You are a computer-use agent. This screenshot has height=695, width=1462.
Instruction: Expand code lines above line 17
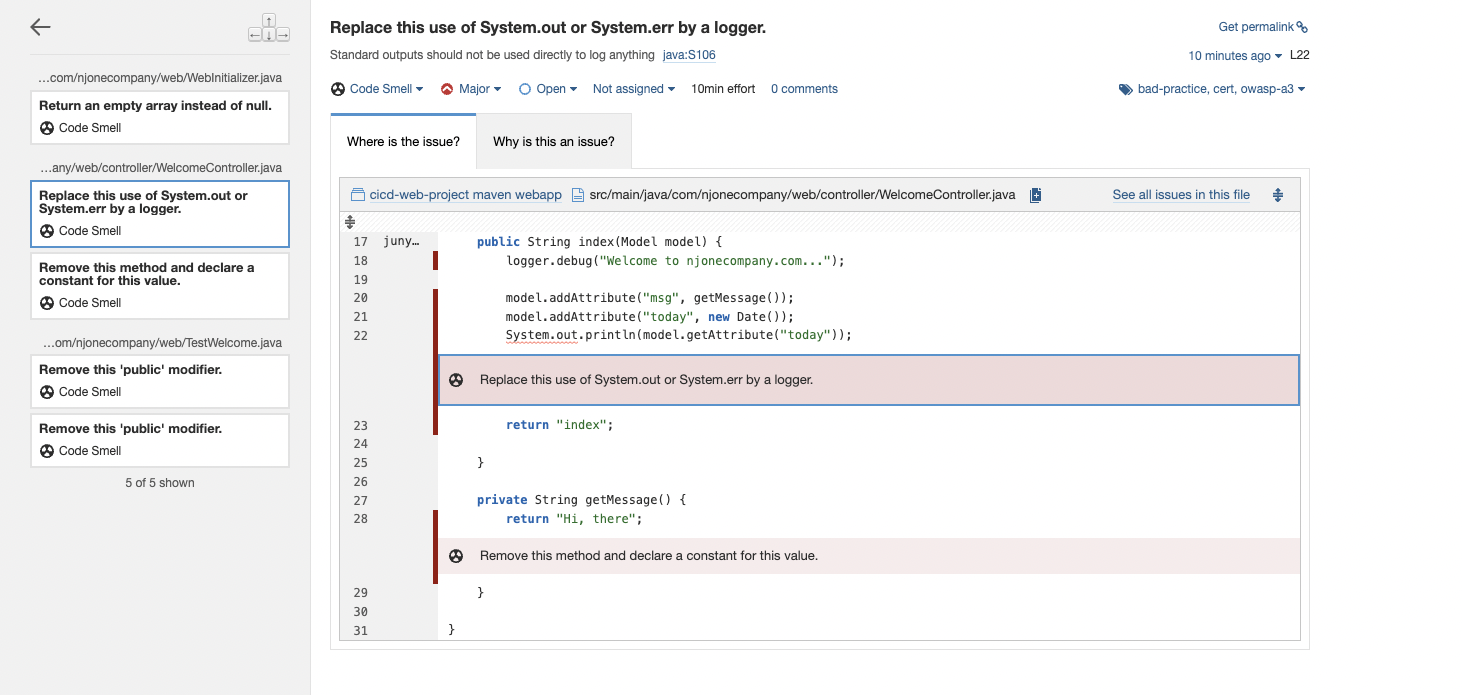[x=350, y=221]
